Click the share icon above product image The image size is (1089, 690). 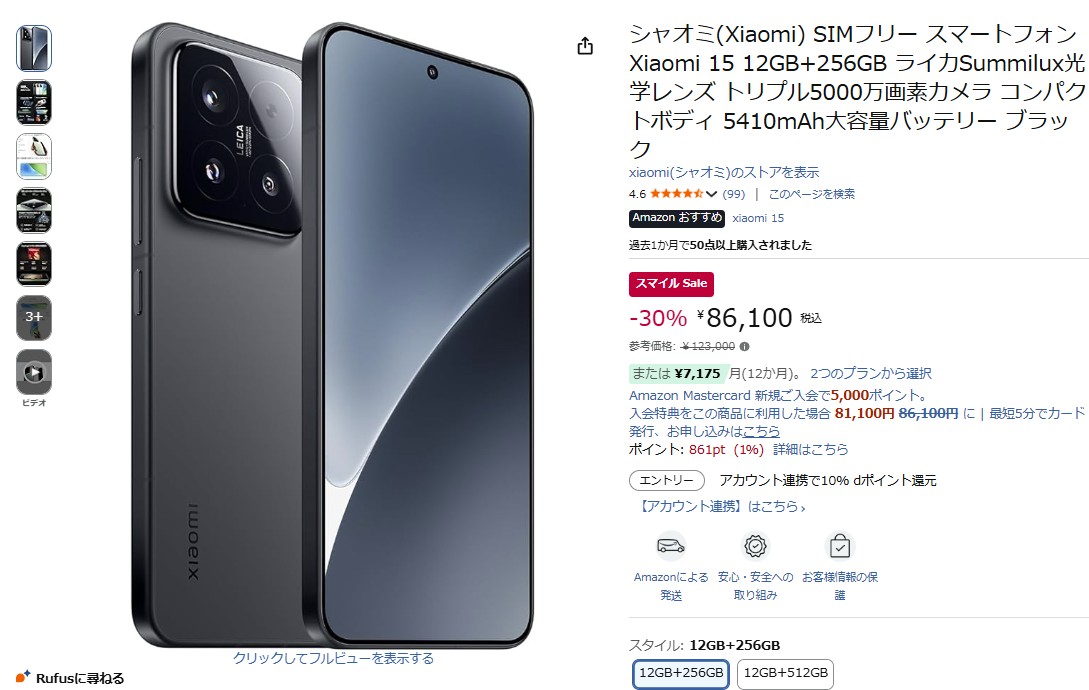pos(585,46)
